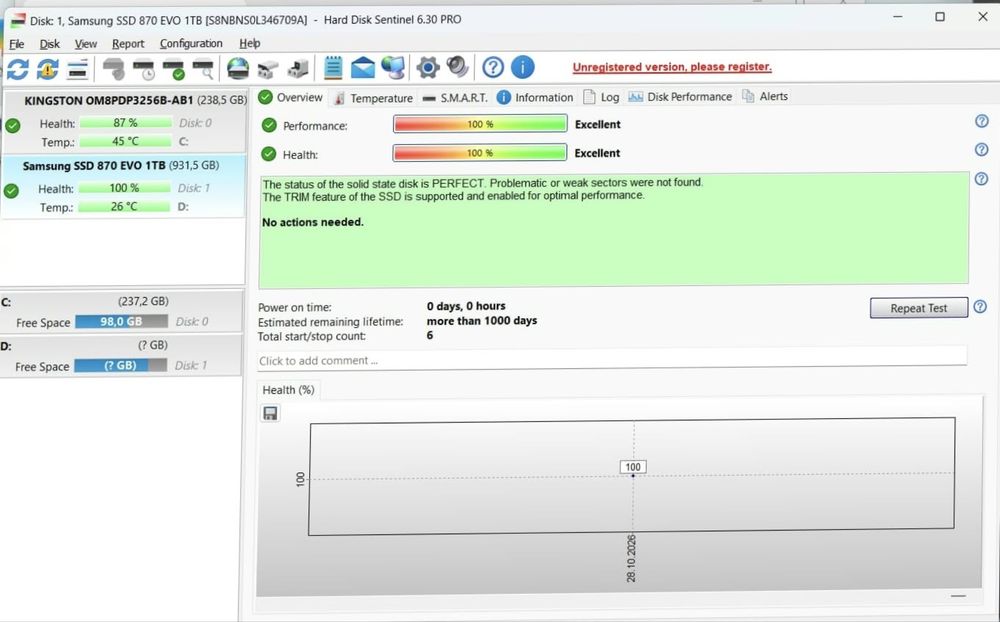Image resolution: width=1000 pixels, height=622 pixels.
Task: Click the globe over disk toolbar icon
Action: tap(238, 68)
